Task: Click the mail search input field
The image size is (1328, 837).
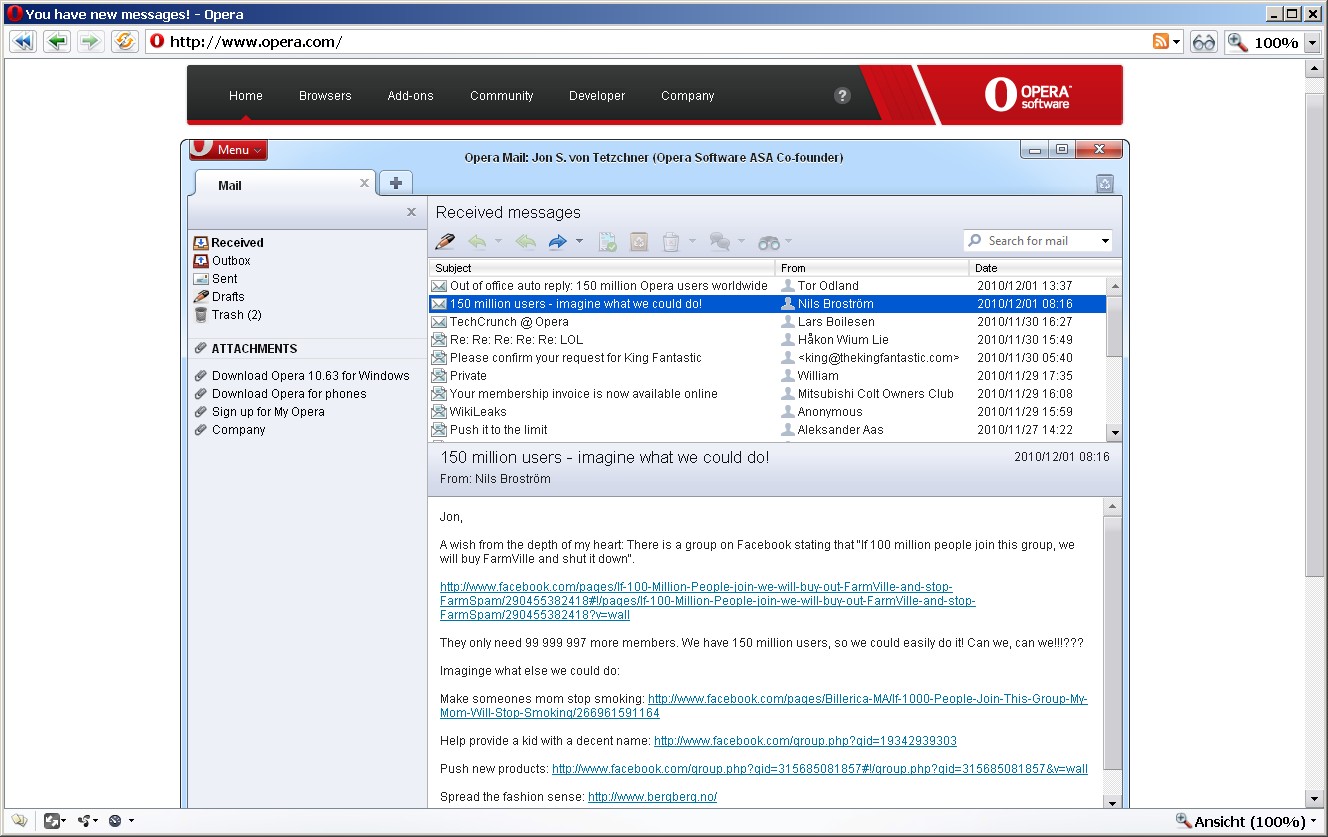Action: [1035, 240]
